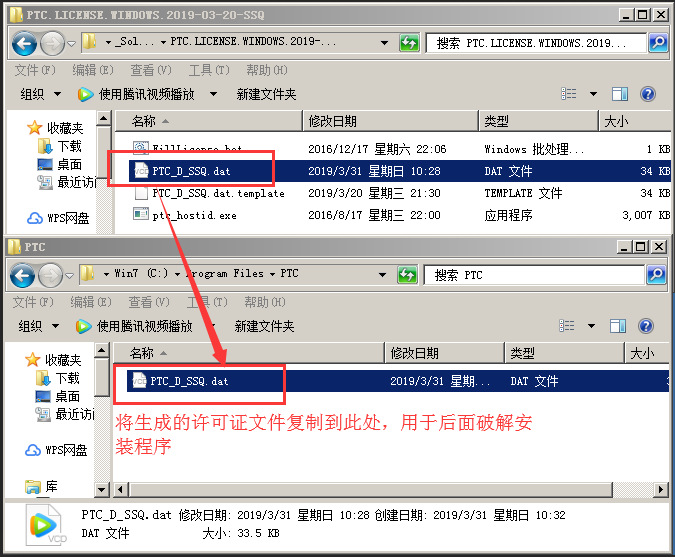The image size is (675, 557).
Task: Click folder icon in PTC.LICENSE address bar
Action: pos(89,42)
